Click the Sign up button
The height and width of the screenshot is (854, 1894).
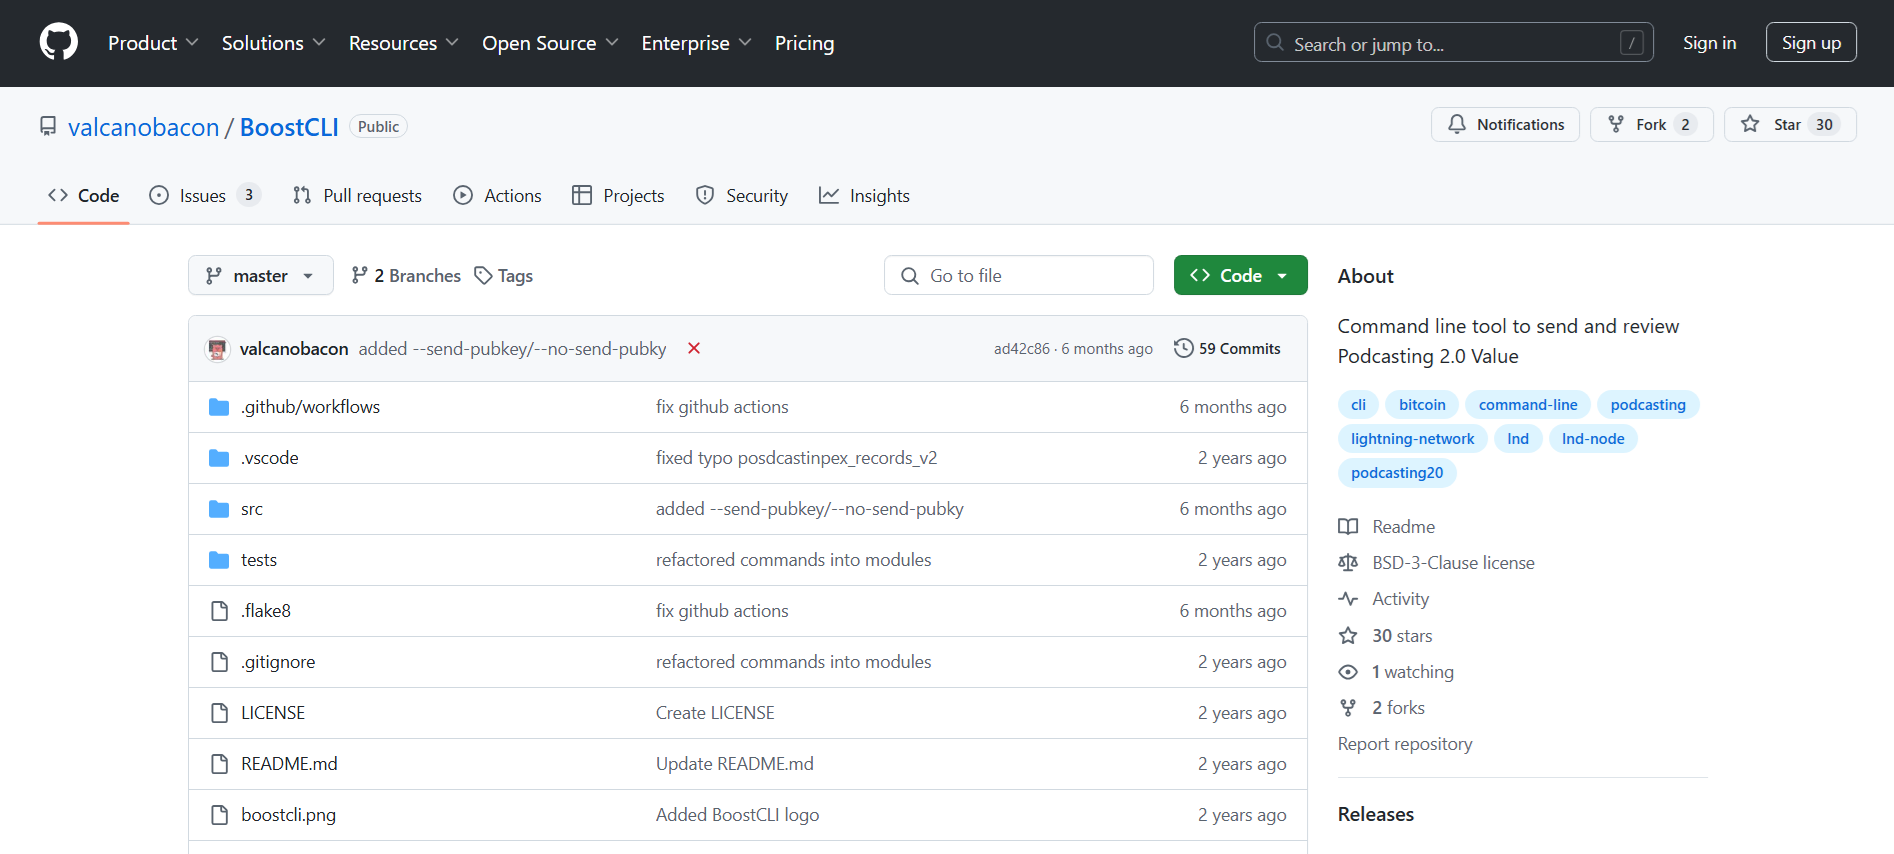coord(1810,43)
